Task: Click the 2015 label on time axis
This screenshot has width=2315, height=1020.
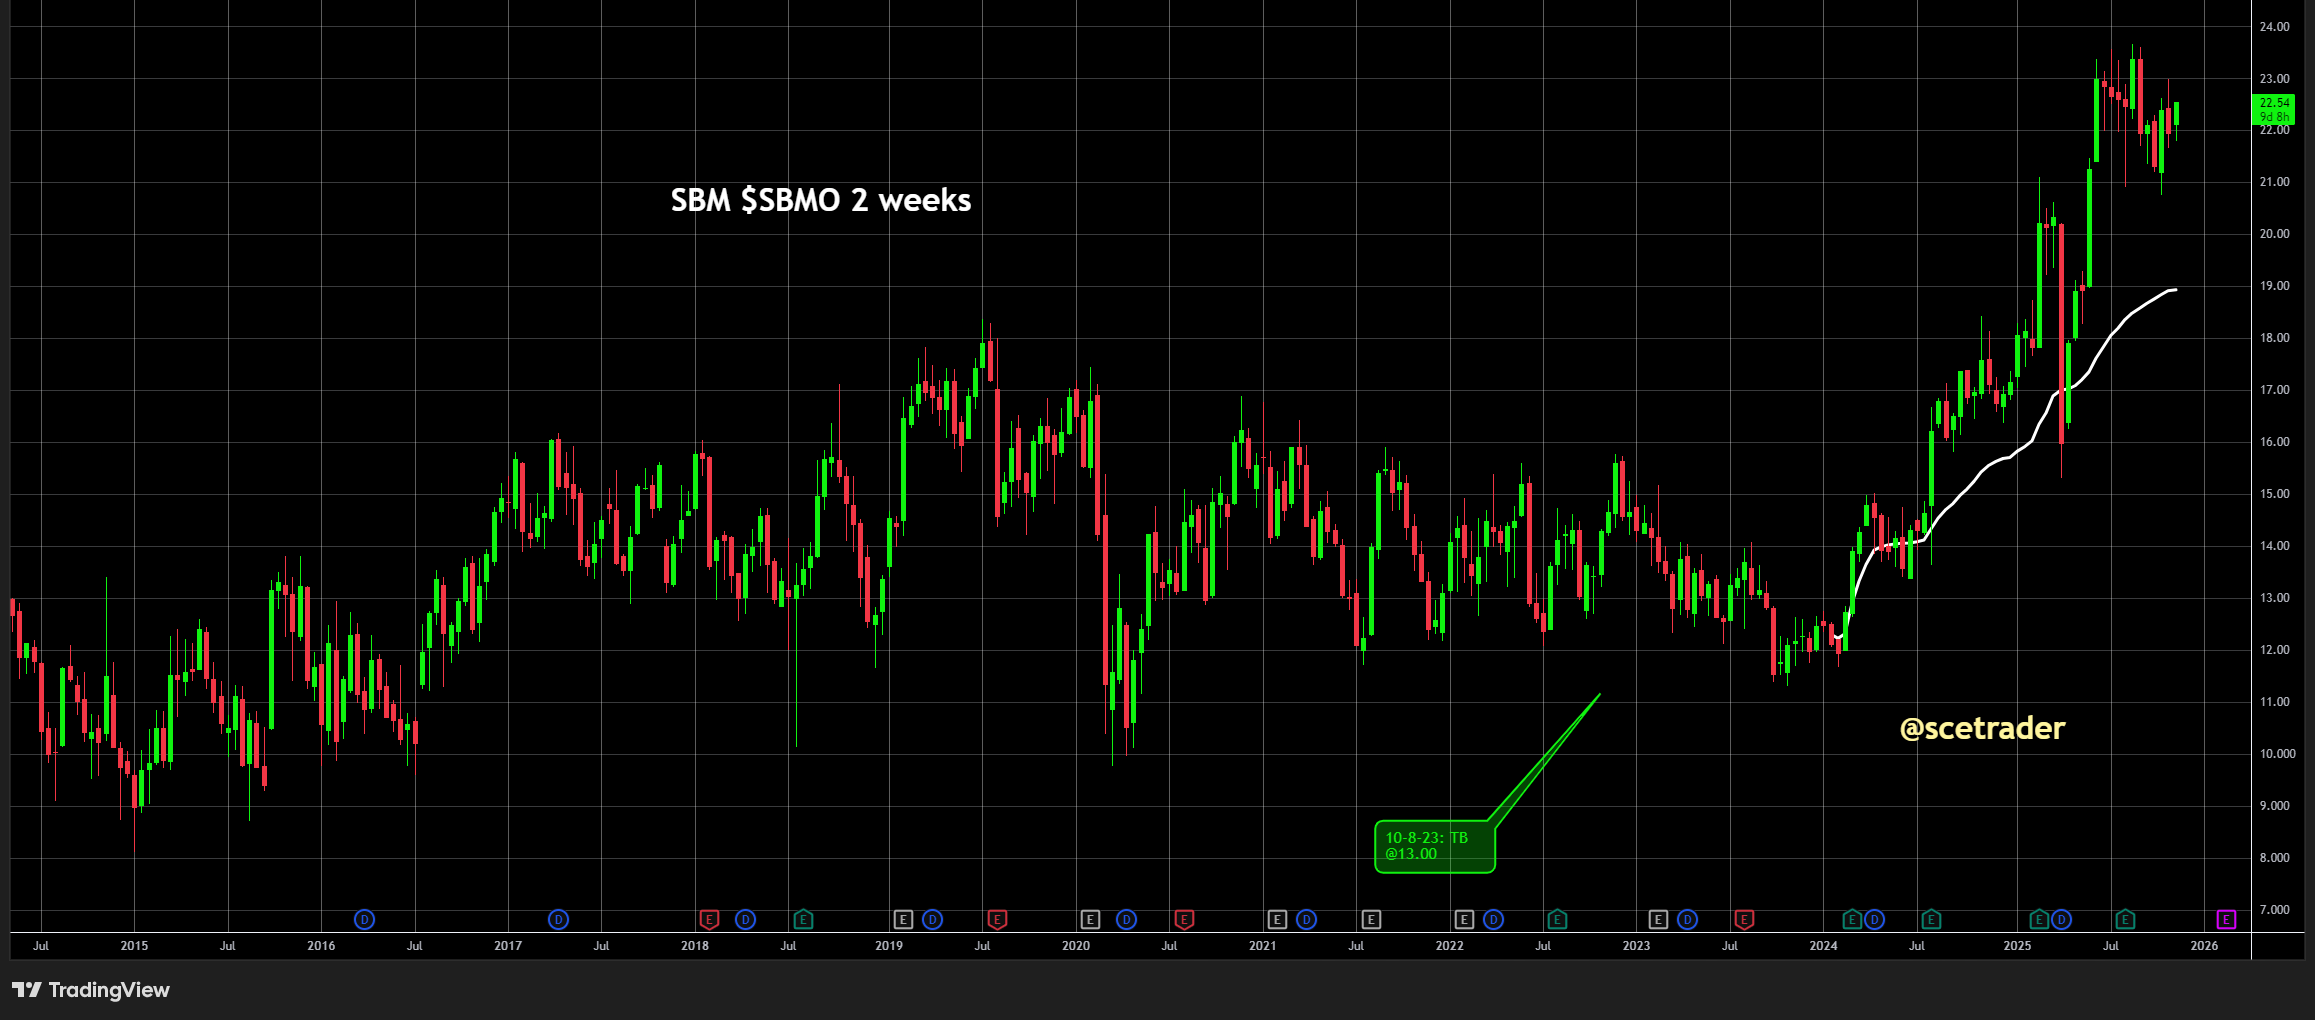Action: tap(134, 946)
